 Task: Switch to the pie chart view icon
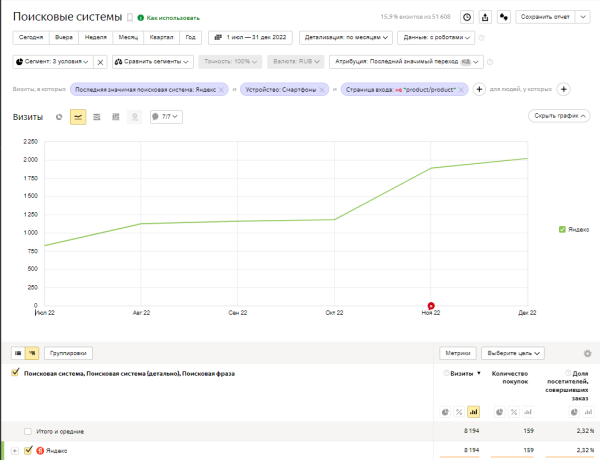60,117
